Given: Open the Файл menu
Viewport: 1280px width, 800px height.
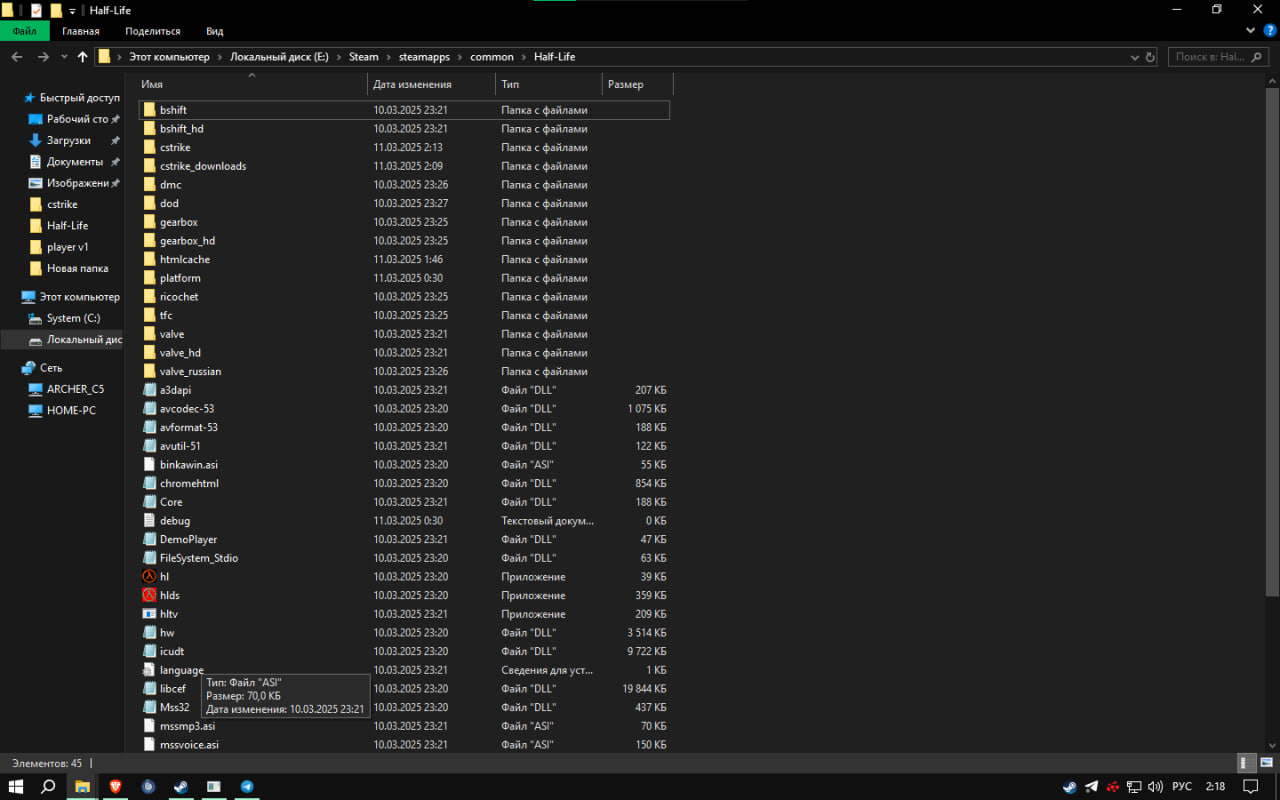Looking at the screenshot, I should [x=25, y=31].
